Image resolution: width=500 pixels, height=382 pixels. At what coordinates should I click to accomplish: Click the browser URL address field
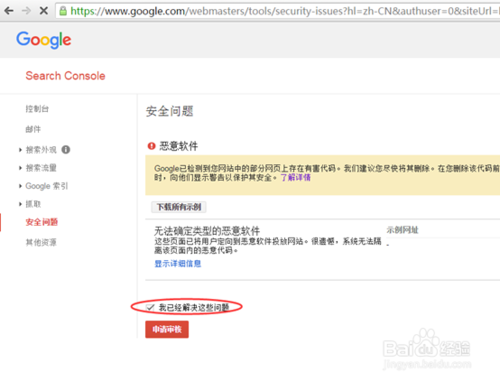pos(277,11)
